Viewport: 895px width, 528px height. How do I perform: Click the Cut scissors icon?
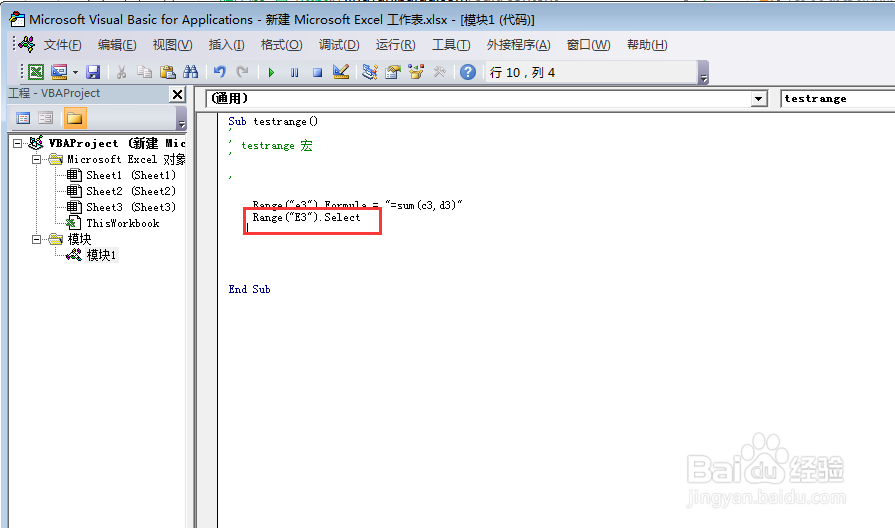click(121, 72)
